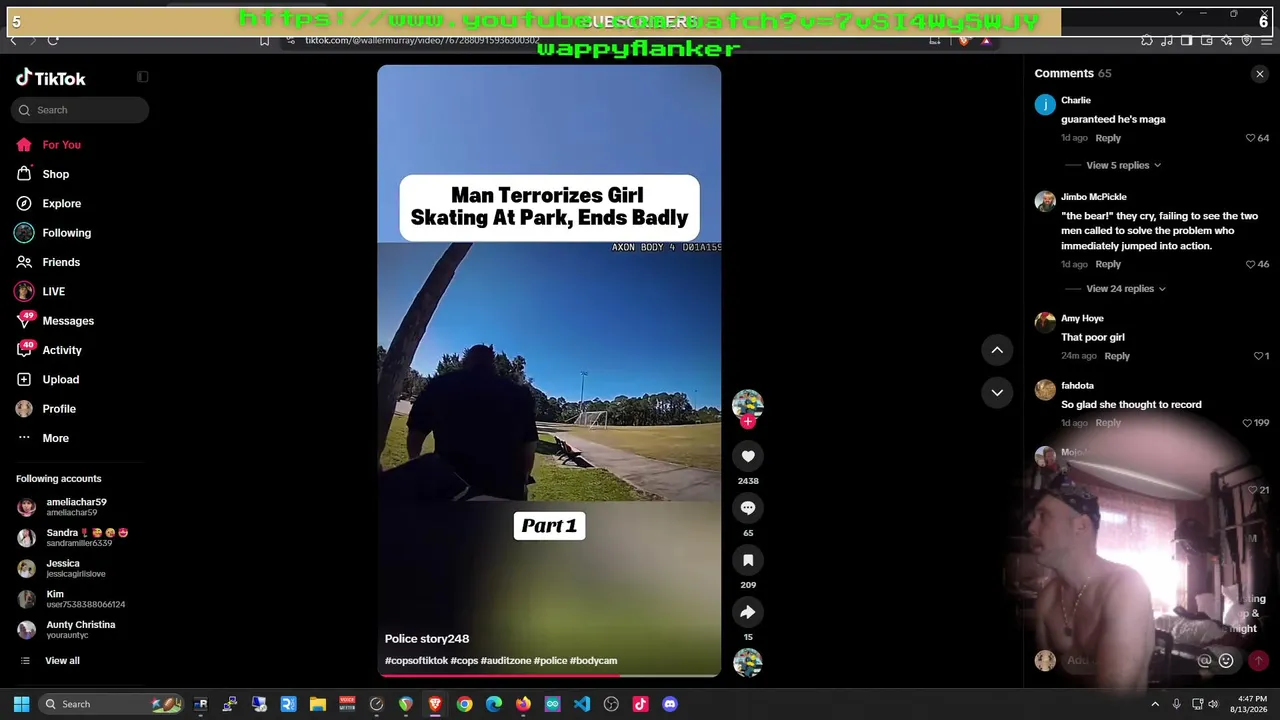
Task: Open Microsoft Edge from the taskbar
Action: pos(494,704)
